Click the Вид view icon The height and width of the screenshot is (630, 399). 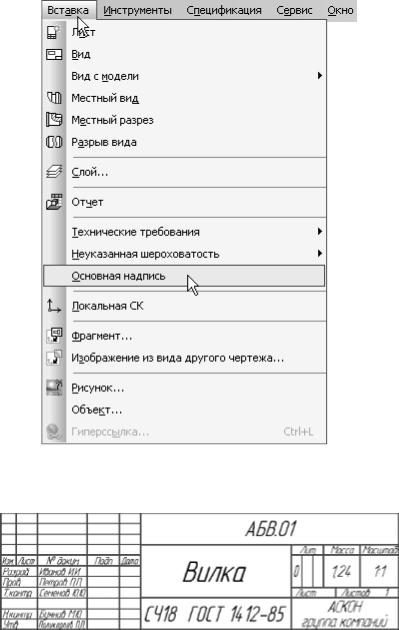tap(54, 54)
